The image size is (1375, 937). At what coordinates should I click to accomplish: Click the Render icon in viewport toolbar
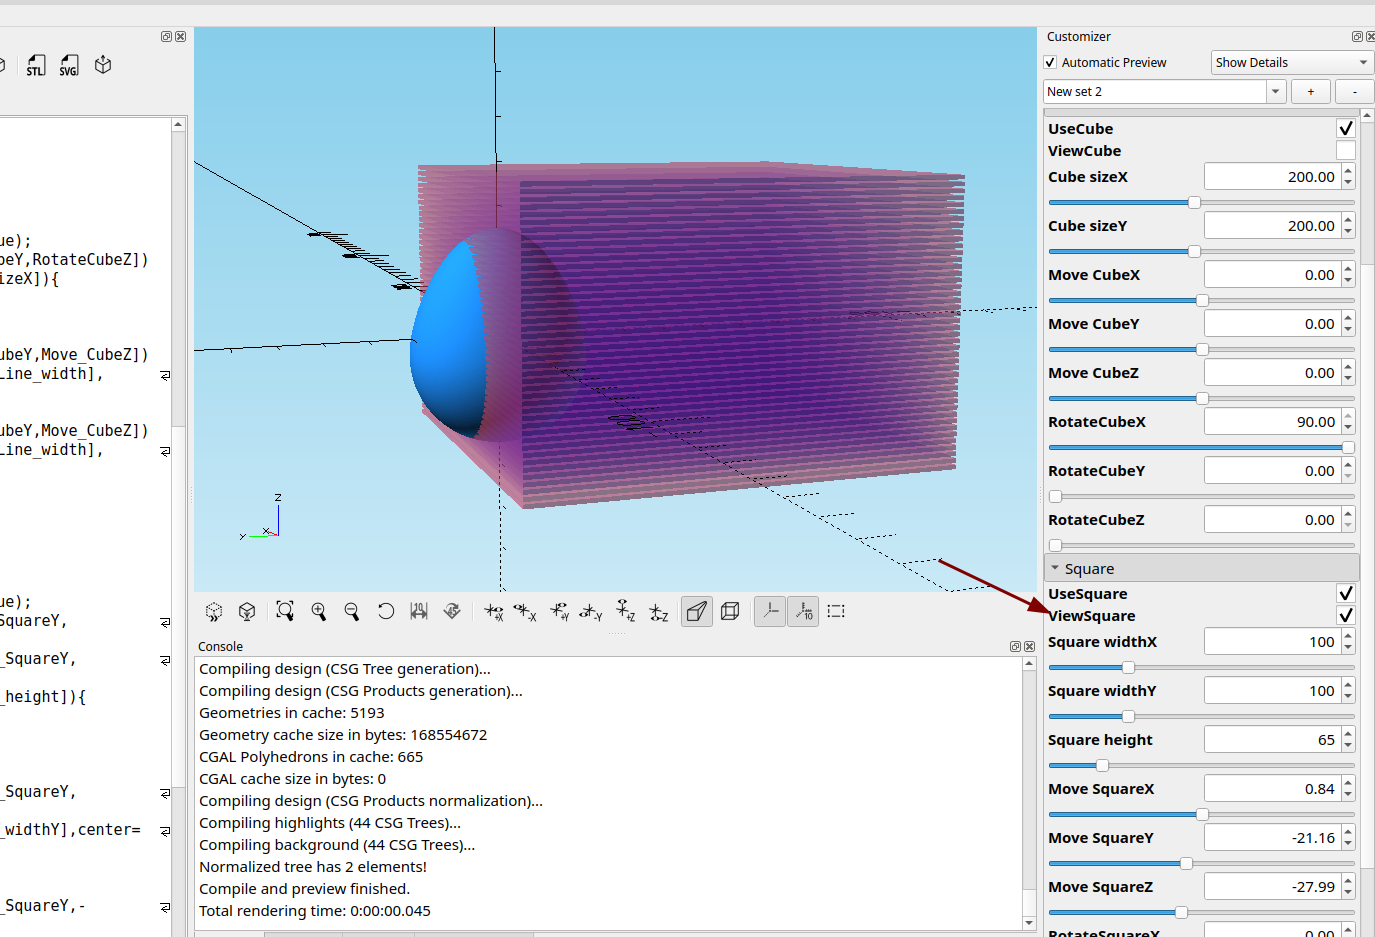tap(247, 611)
